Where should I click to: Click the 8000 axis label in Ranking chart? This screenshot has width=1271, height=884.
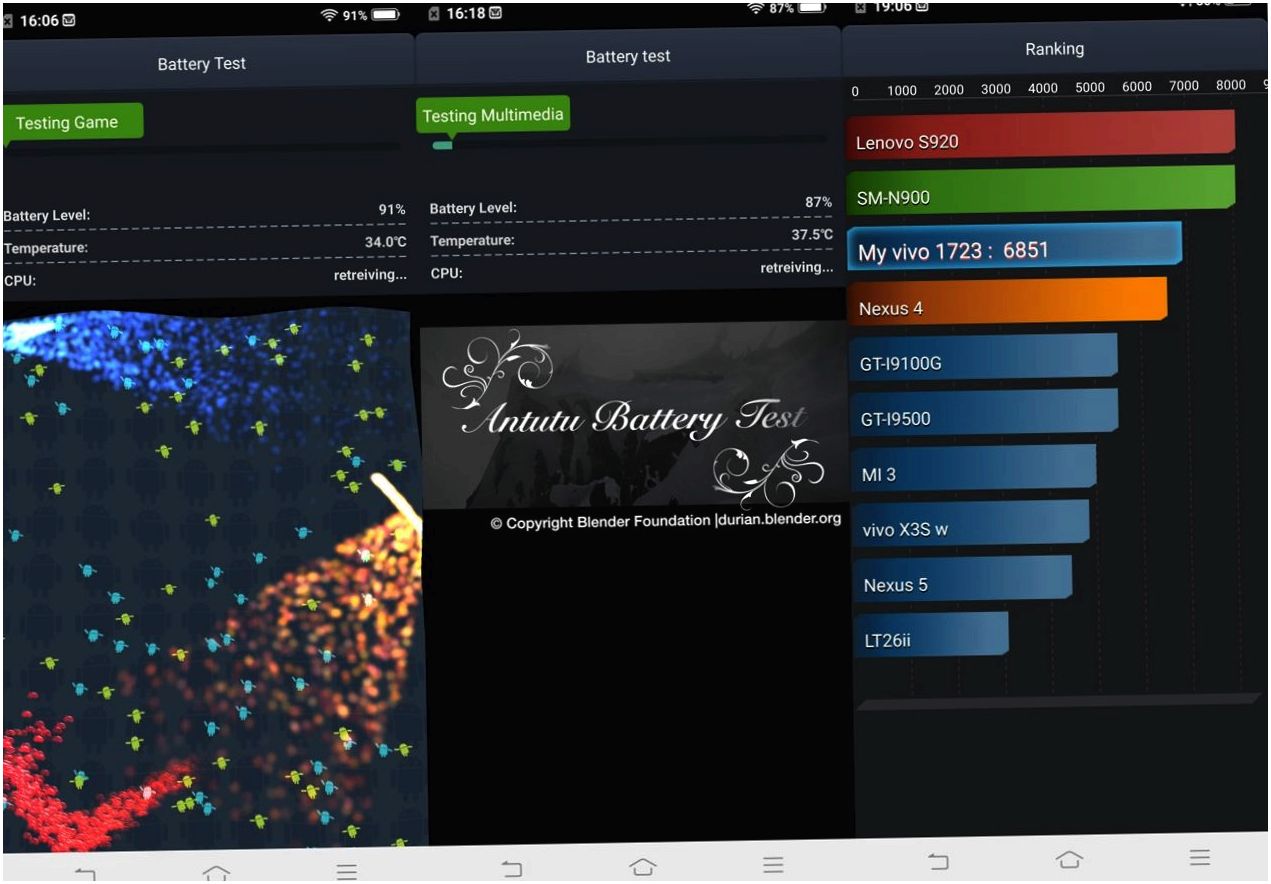pos(1231,86)
